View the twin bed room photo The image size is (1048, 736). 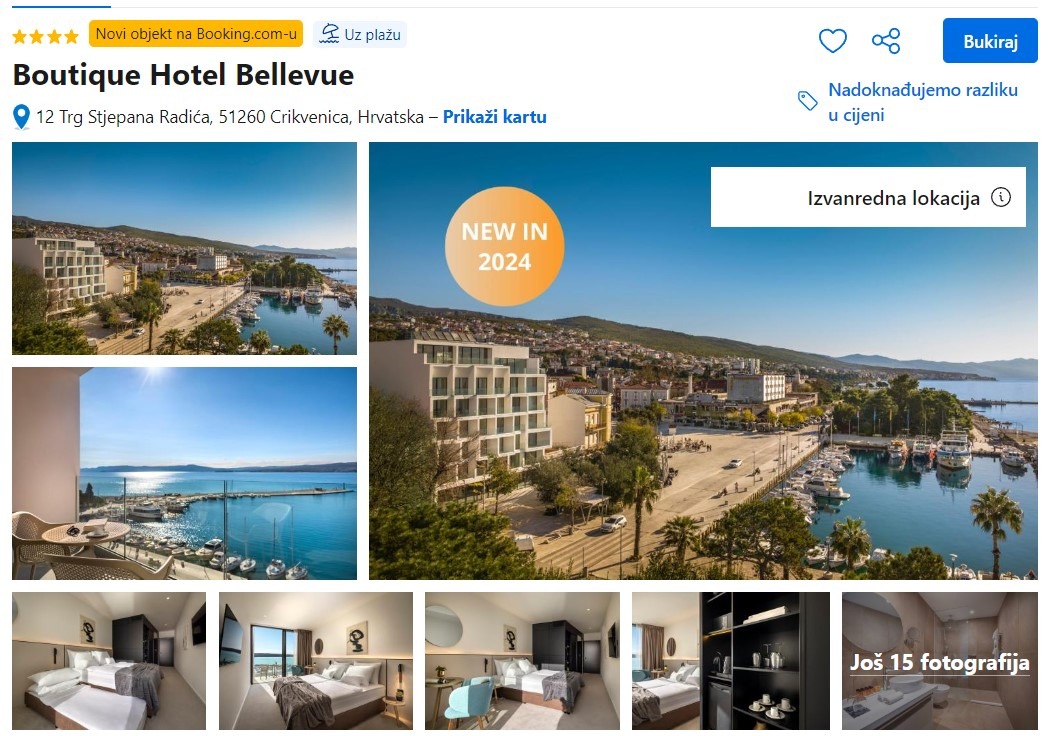(x=109, y=660)
